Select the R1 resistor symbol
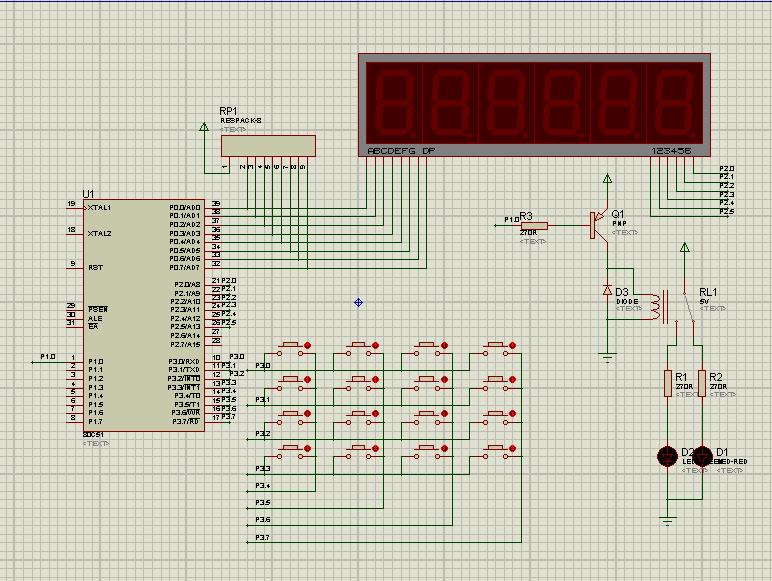 (x=668, y=384)
